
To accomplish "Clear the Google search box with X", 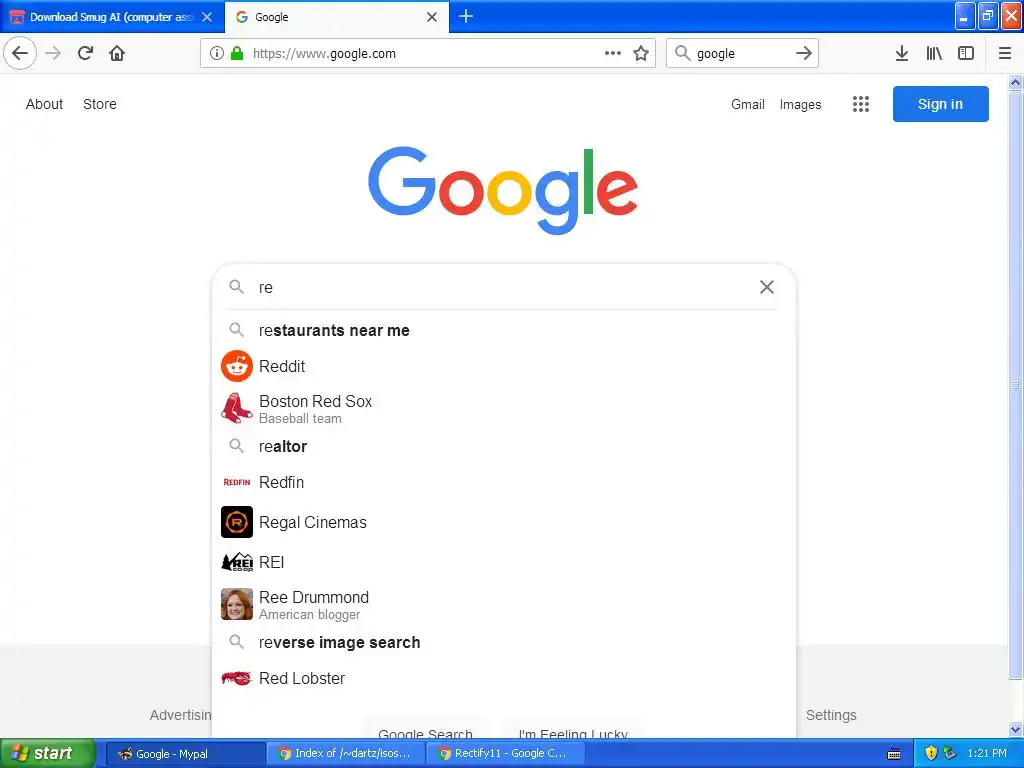I will tap(767, 287).
